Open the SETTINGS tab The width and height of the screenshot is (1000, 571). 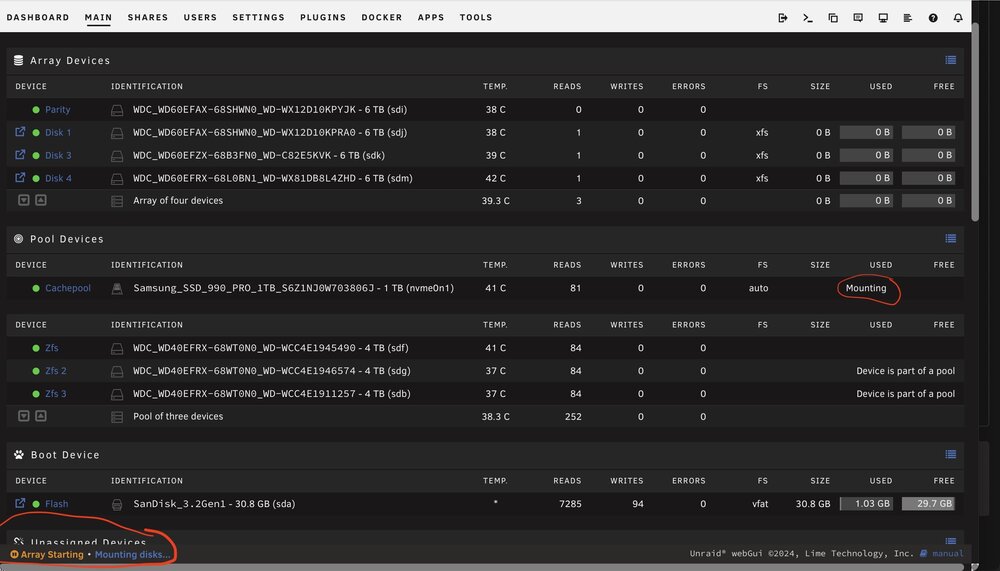(258, 17)
